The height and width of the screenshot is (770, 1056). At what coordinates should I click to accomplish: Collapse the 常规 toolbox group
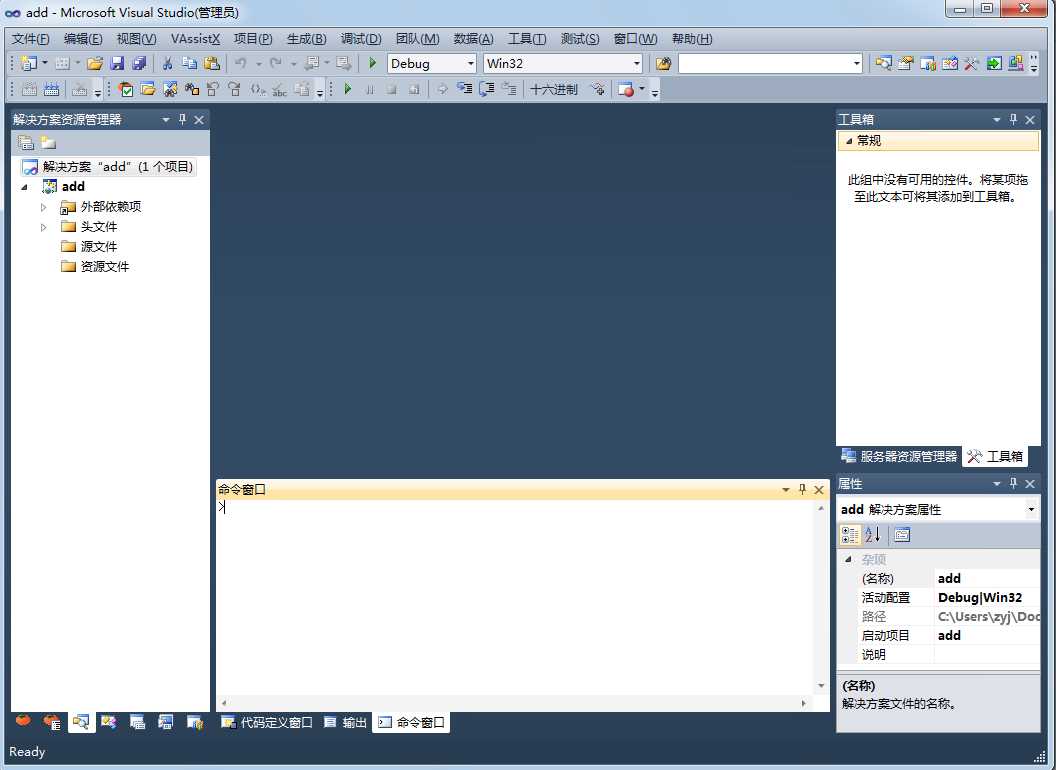pyautogui.click(x=849, y=141)
